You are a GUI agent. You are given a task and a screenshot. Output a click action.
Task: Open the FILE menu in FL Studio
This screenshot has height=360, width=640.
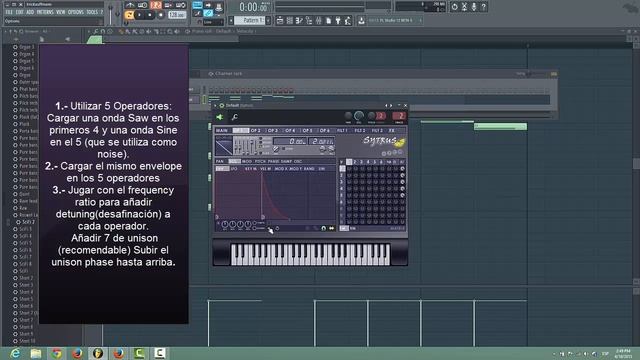pyautogui.click(x=9, y=12)
